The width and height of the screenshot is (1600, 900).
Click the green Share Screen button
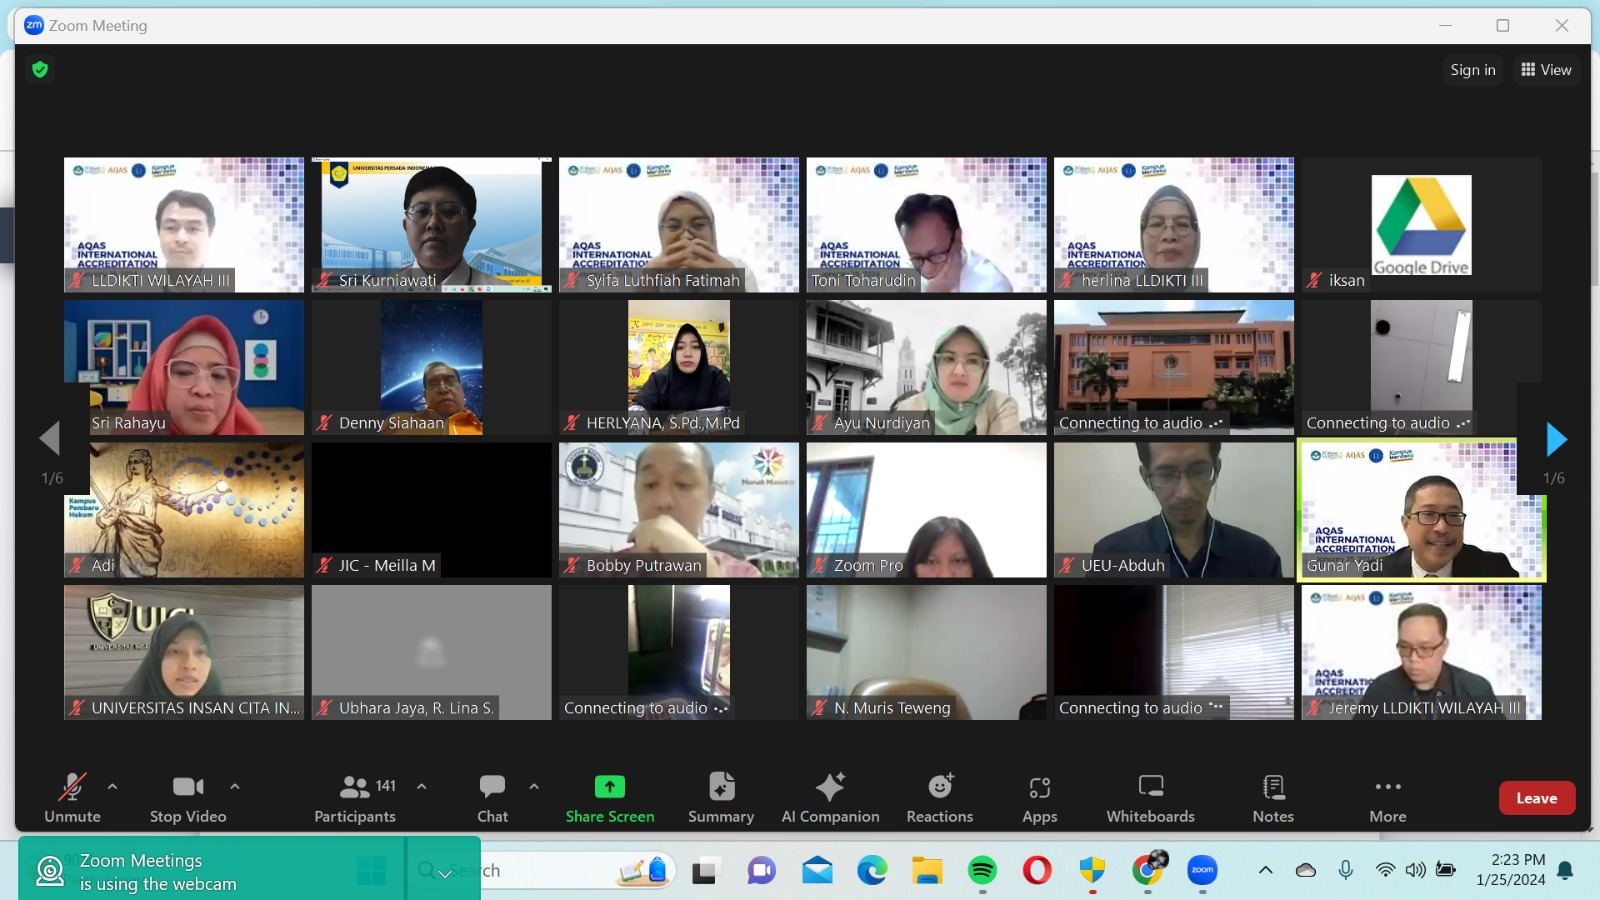[x=610, y=798]
